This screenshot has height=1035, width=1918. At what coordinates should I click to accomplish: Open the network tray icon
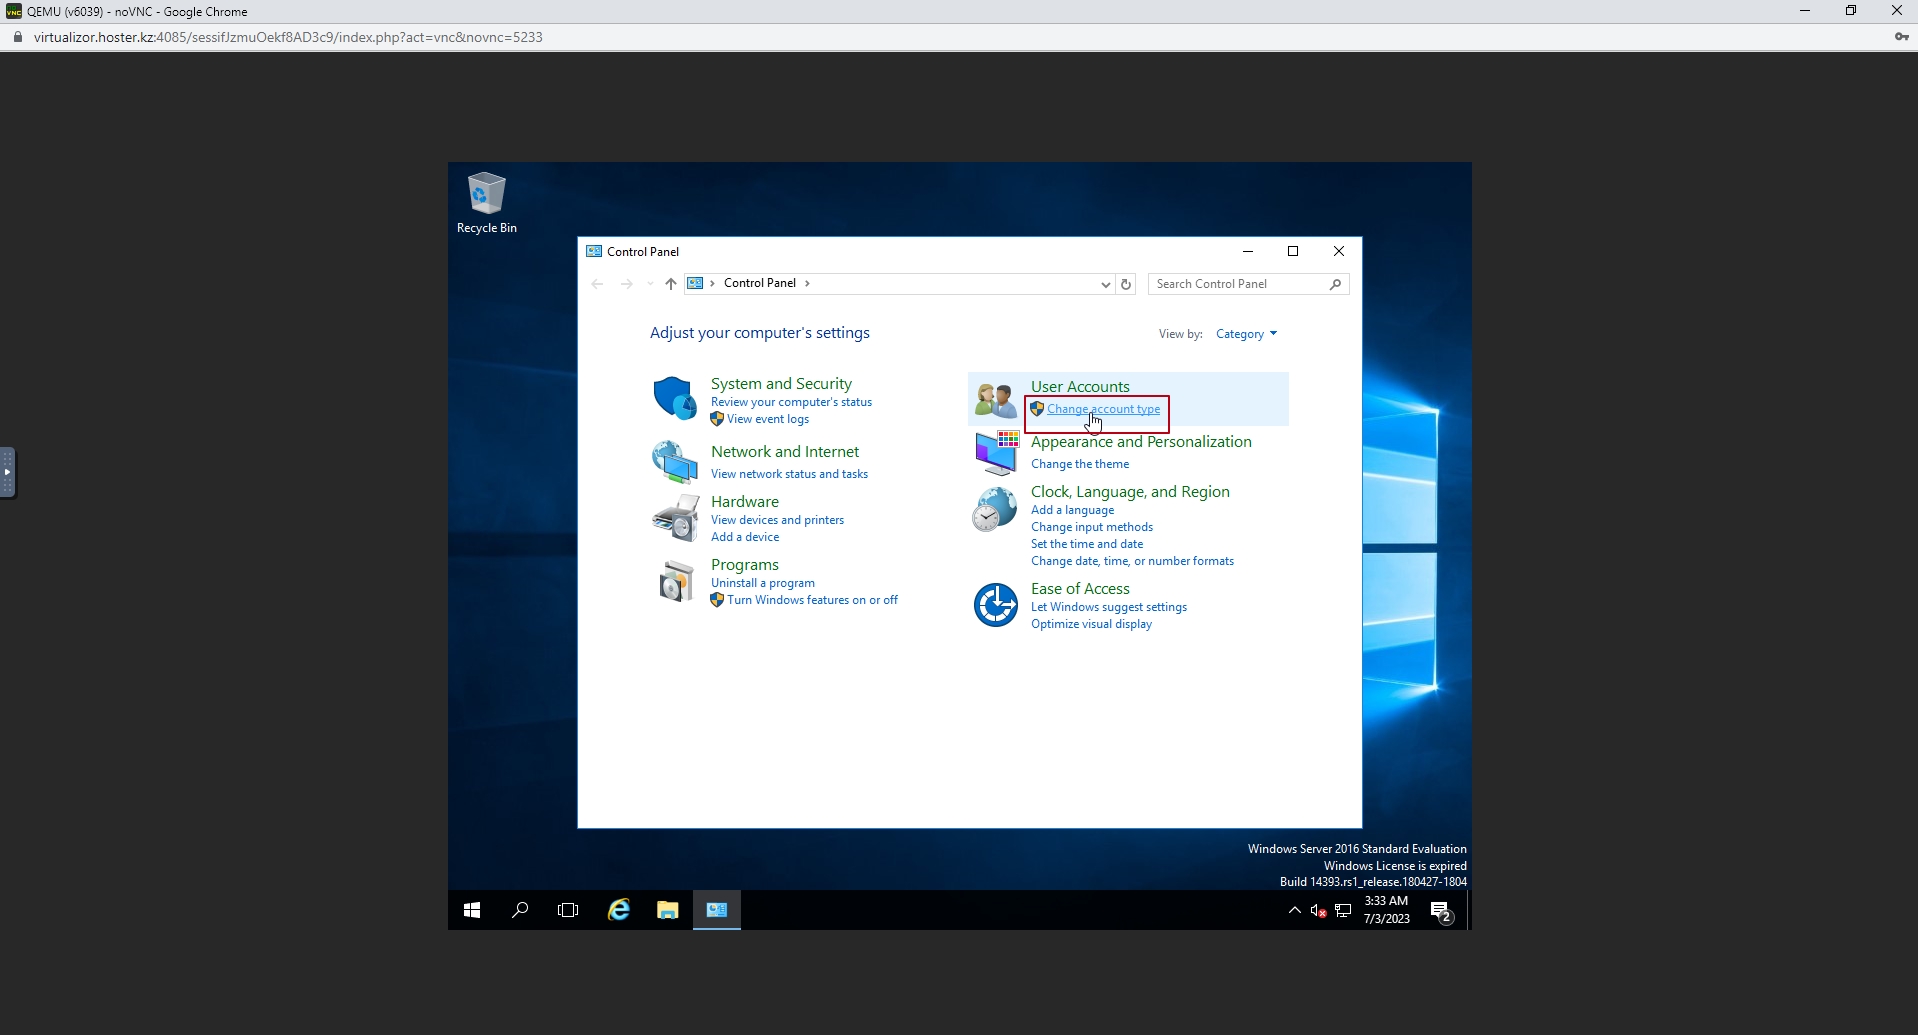point(1343,910)
